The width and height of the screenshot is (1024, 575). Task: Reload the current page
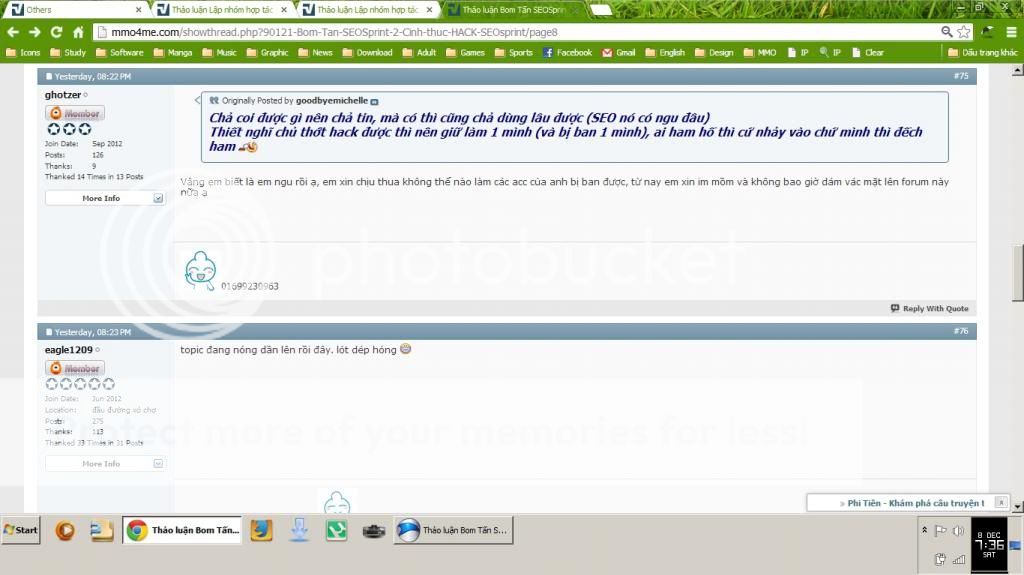coord(56,32)
